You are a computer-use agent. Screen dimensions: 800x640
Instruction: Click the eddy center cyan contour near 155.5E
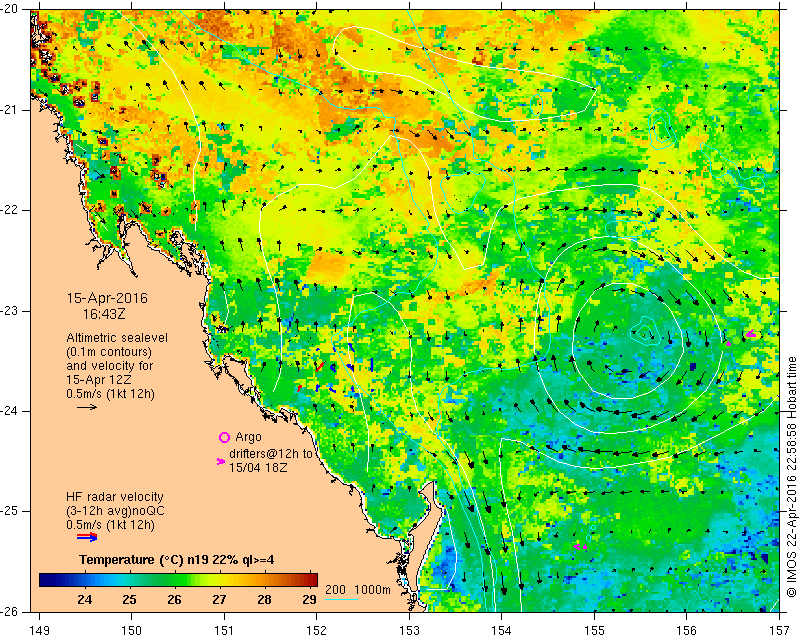(643, 332)
